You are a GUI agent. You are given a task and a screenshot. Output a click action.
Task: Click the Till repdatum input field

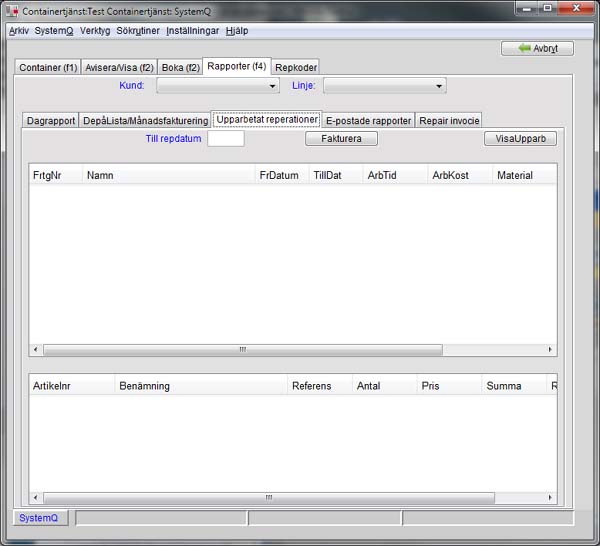(x=226, y=139)
